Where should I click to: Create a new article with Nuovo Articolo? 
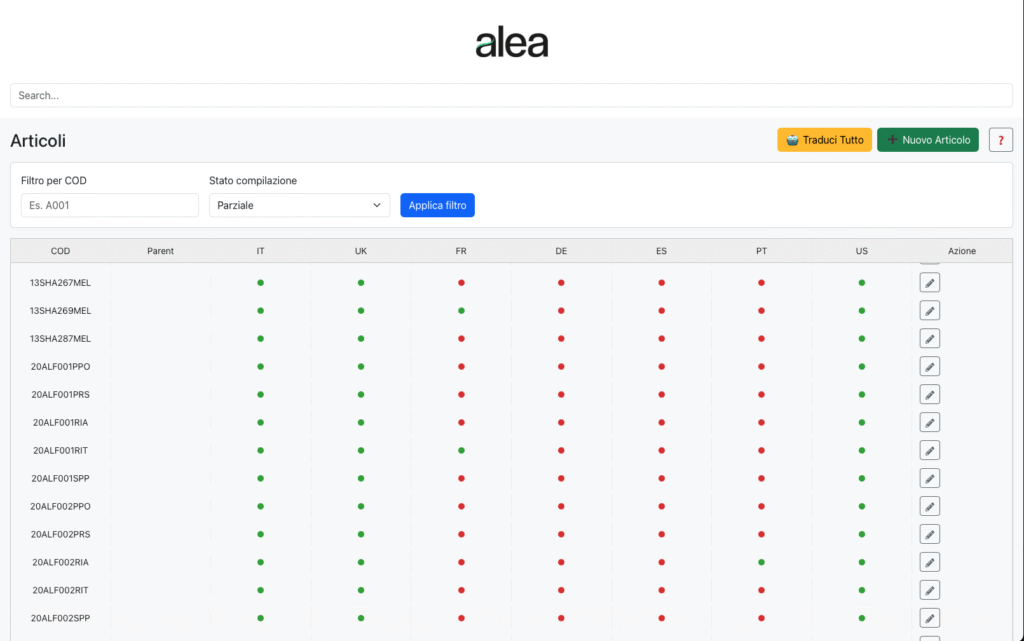(x=927, y=140)
